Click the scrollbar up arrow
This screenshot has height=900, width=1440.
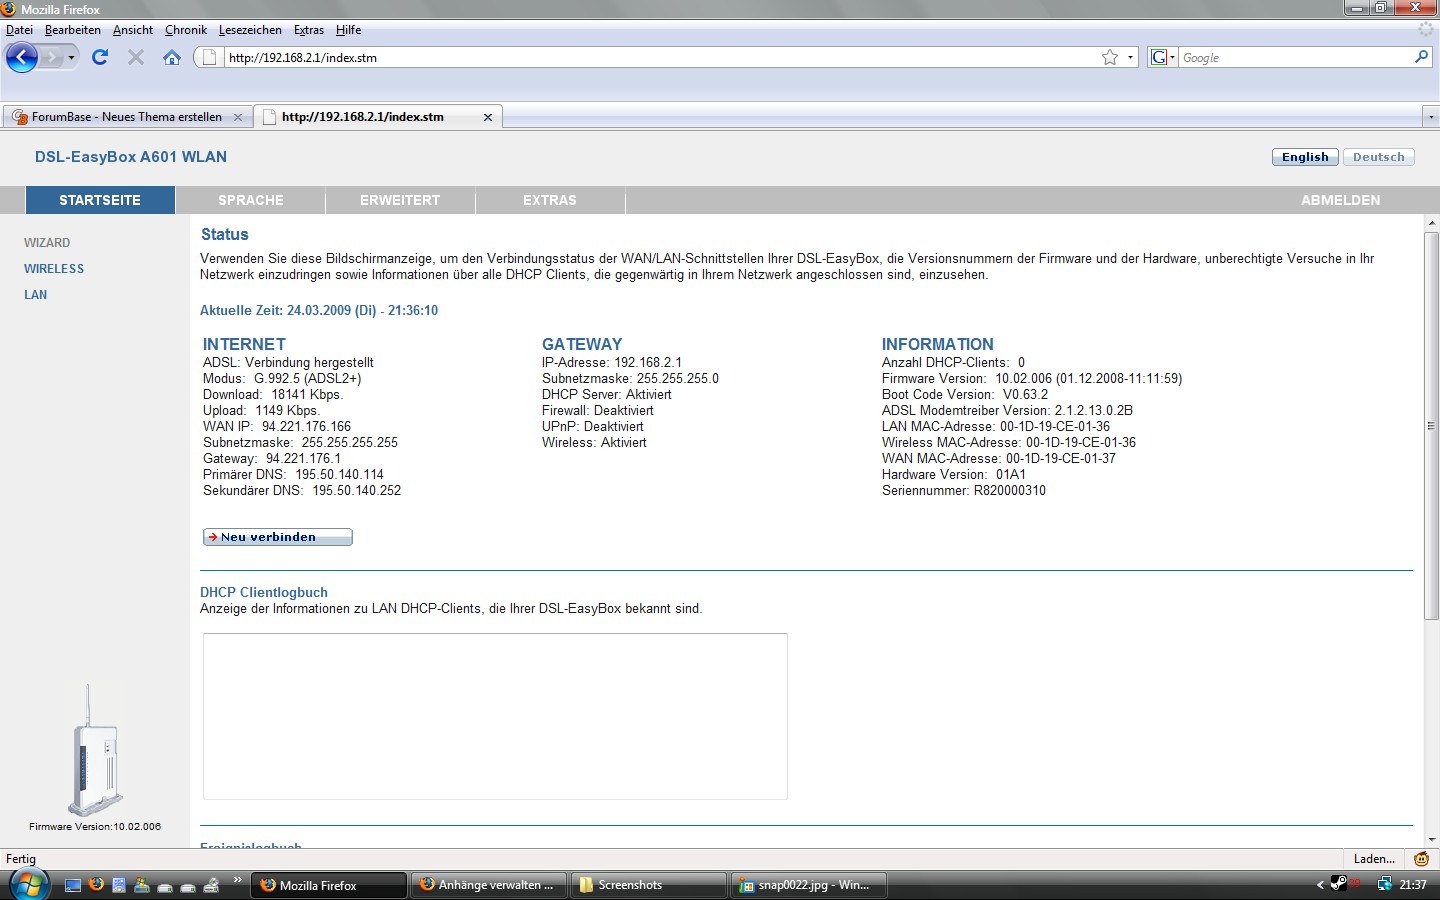pos(1431,223)
